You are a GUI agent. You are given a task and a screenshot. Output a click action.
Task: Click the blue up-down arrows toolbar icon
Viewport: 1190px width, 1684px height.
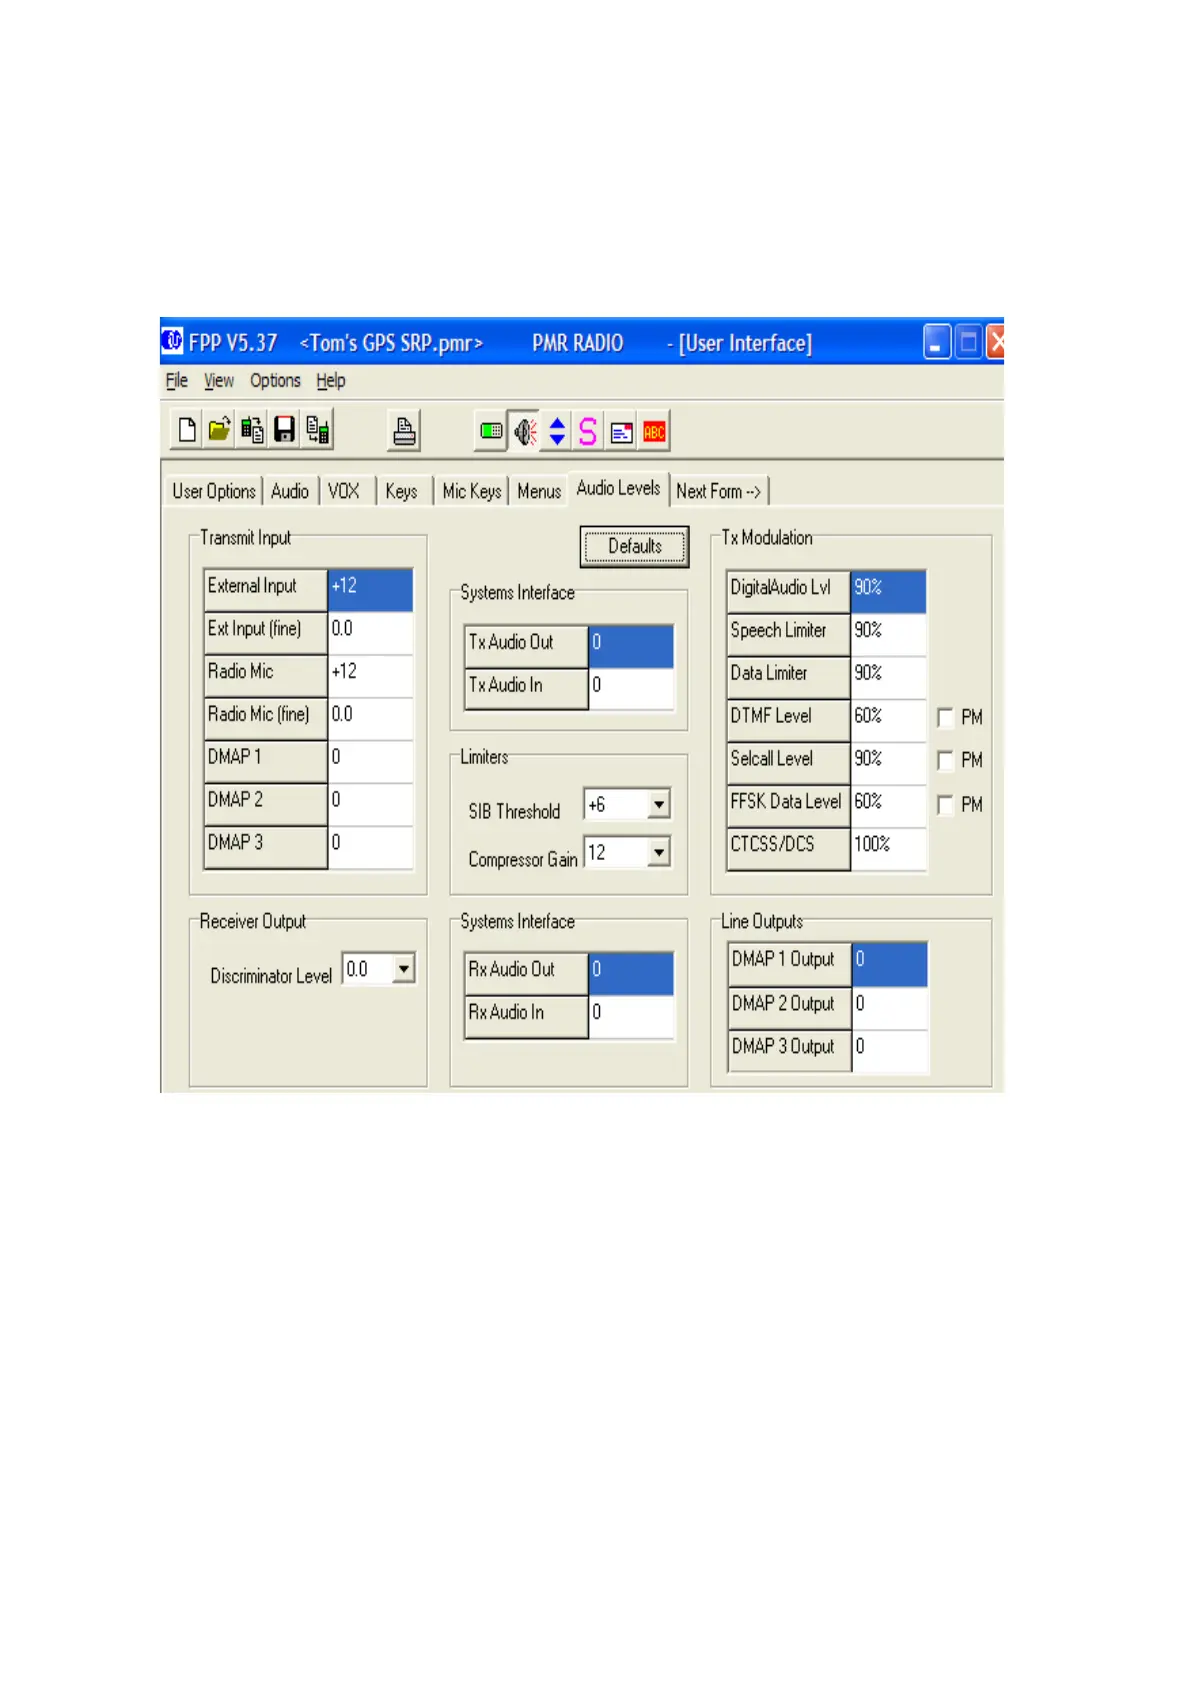558,432
